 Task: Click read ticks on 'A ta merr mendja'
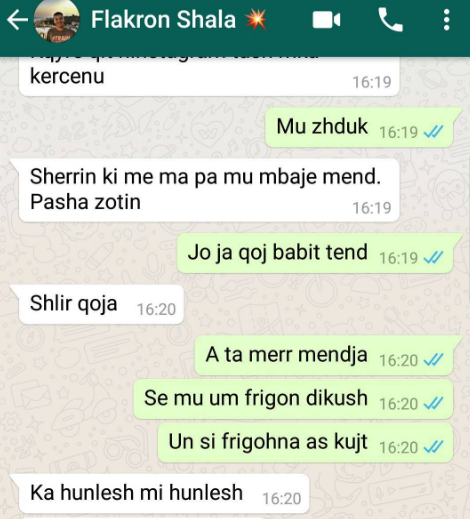(433, 360)
